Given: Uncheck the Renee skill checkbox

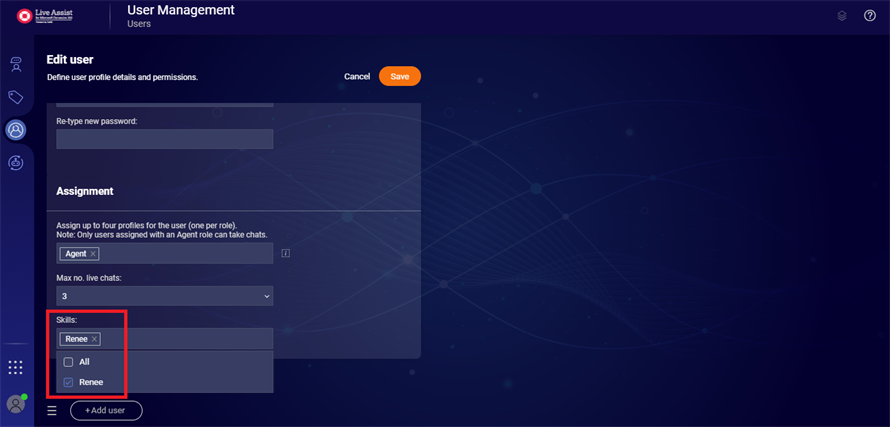Looking at the screenshot, I should click(x=69, y=382).
